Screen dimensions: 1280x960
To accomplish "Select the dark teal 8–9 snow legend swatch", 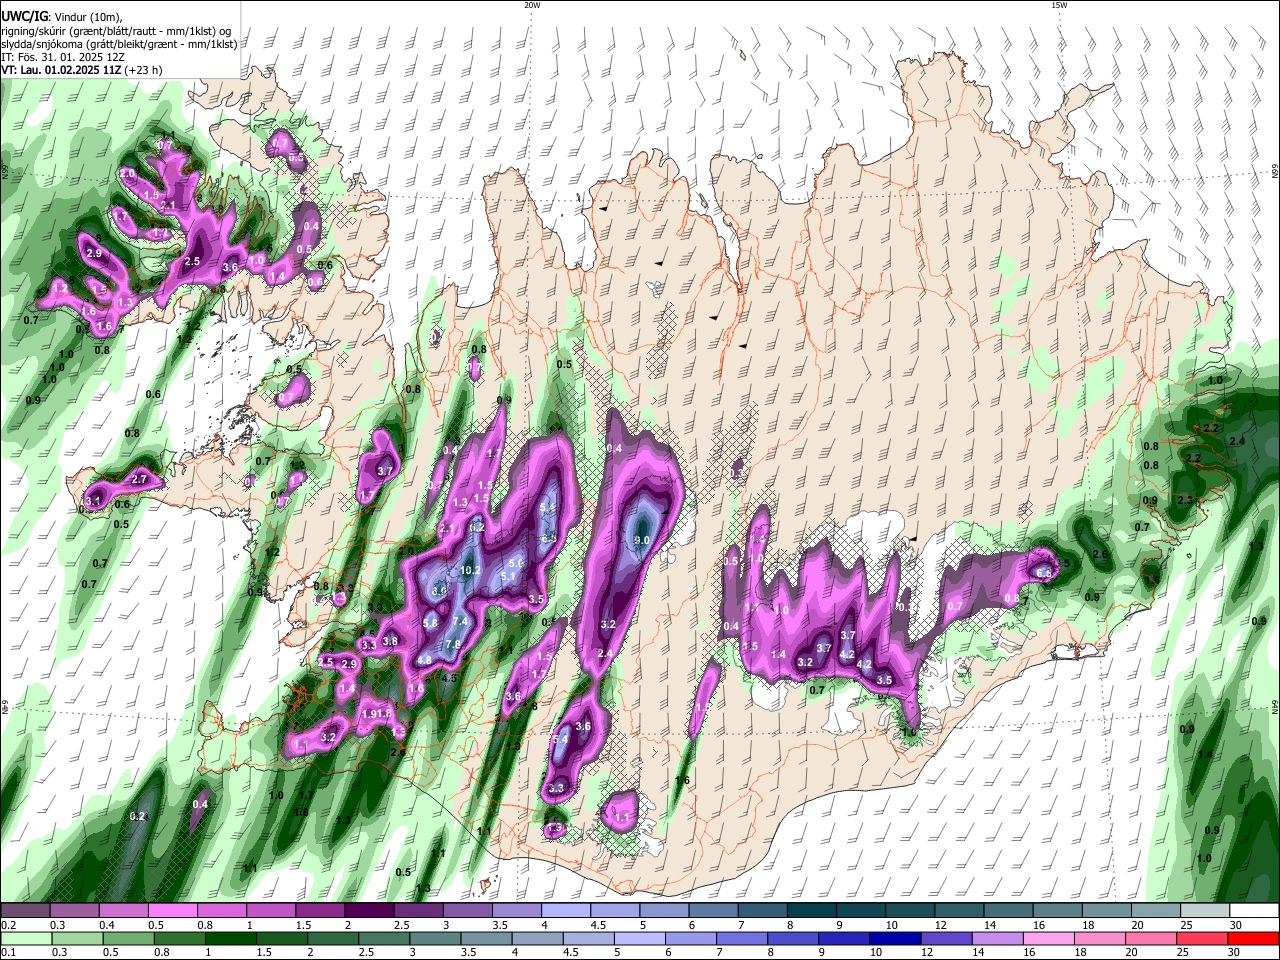I will pyautogui.click(x=810, y=910).
